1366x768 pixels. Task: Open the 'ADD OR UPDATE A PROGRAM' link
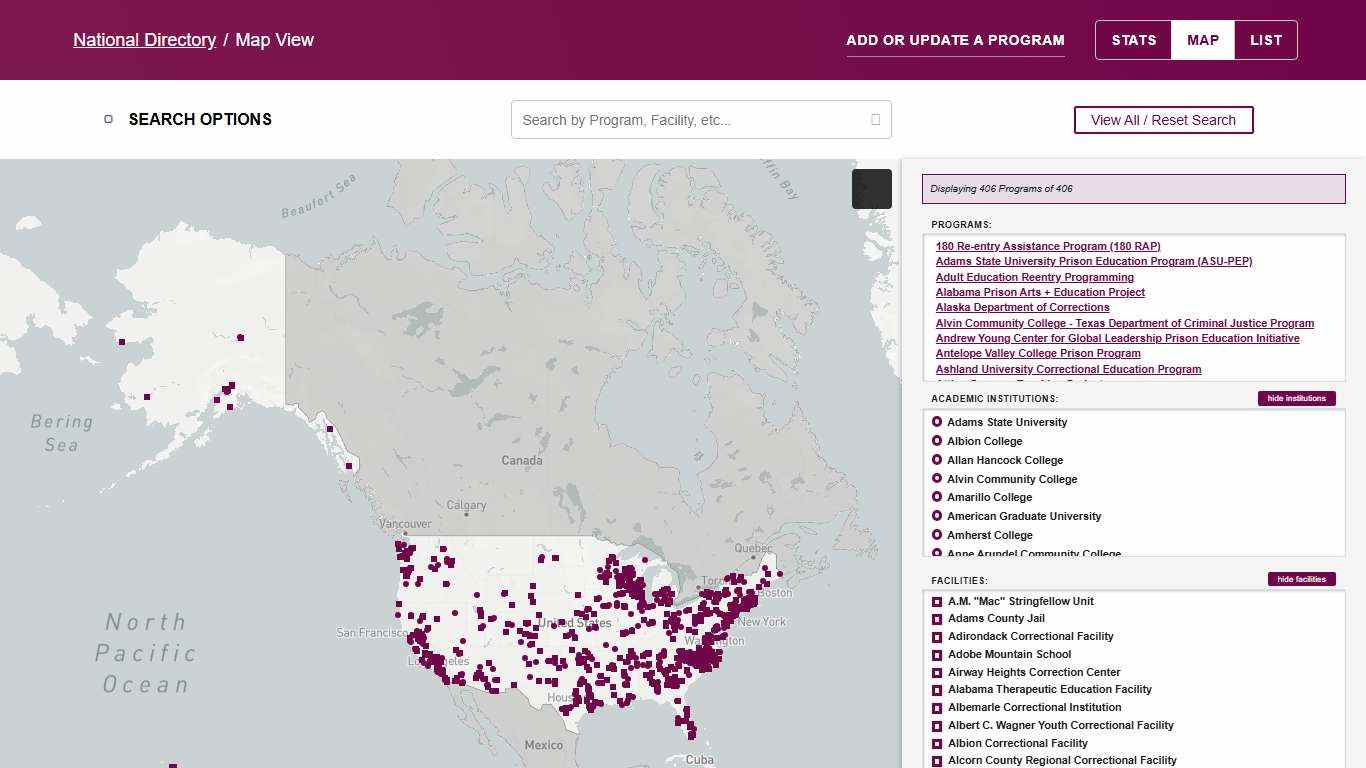pos(955,40)
